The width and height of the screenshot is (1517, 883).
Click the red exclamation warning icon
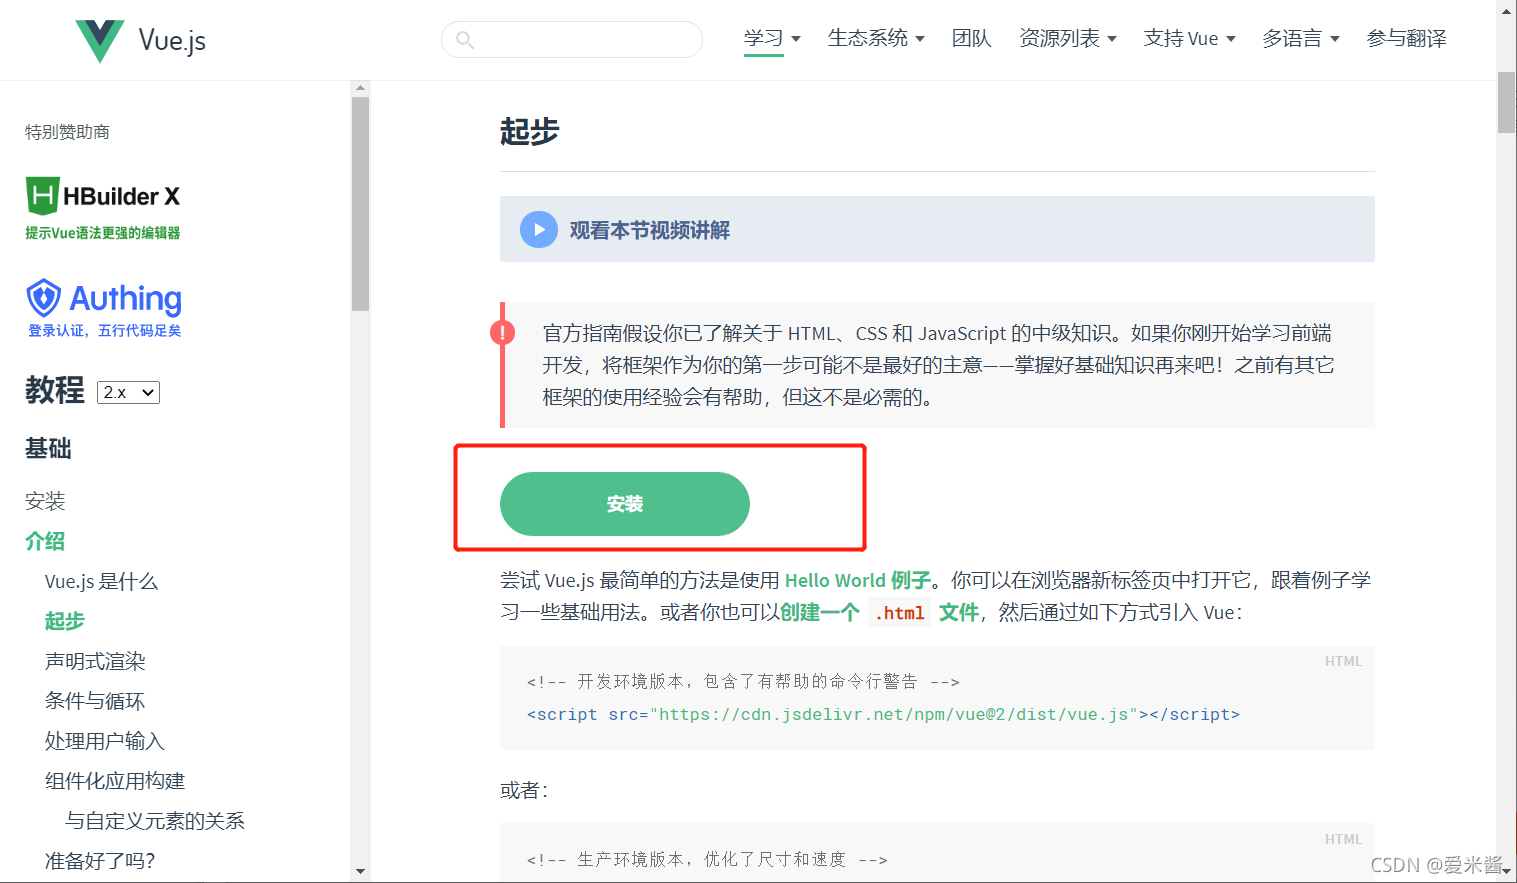click(x=502, y=332)
